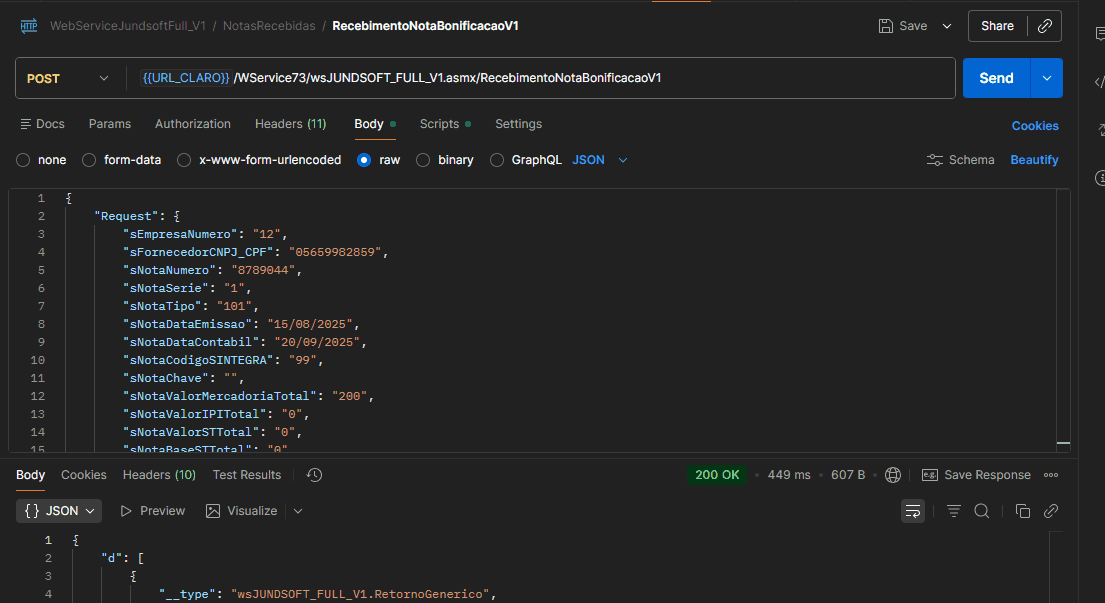Image resolution: width=1105 pixels, height=603 pixels.
Task: Open search in the response body
Action: pos(982,511)
